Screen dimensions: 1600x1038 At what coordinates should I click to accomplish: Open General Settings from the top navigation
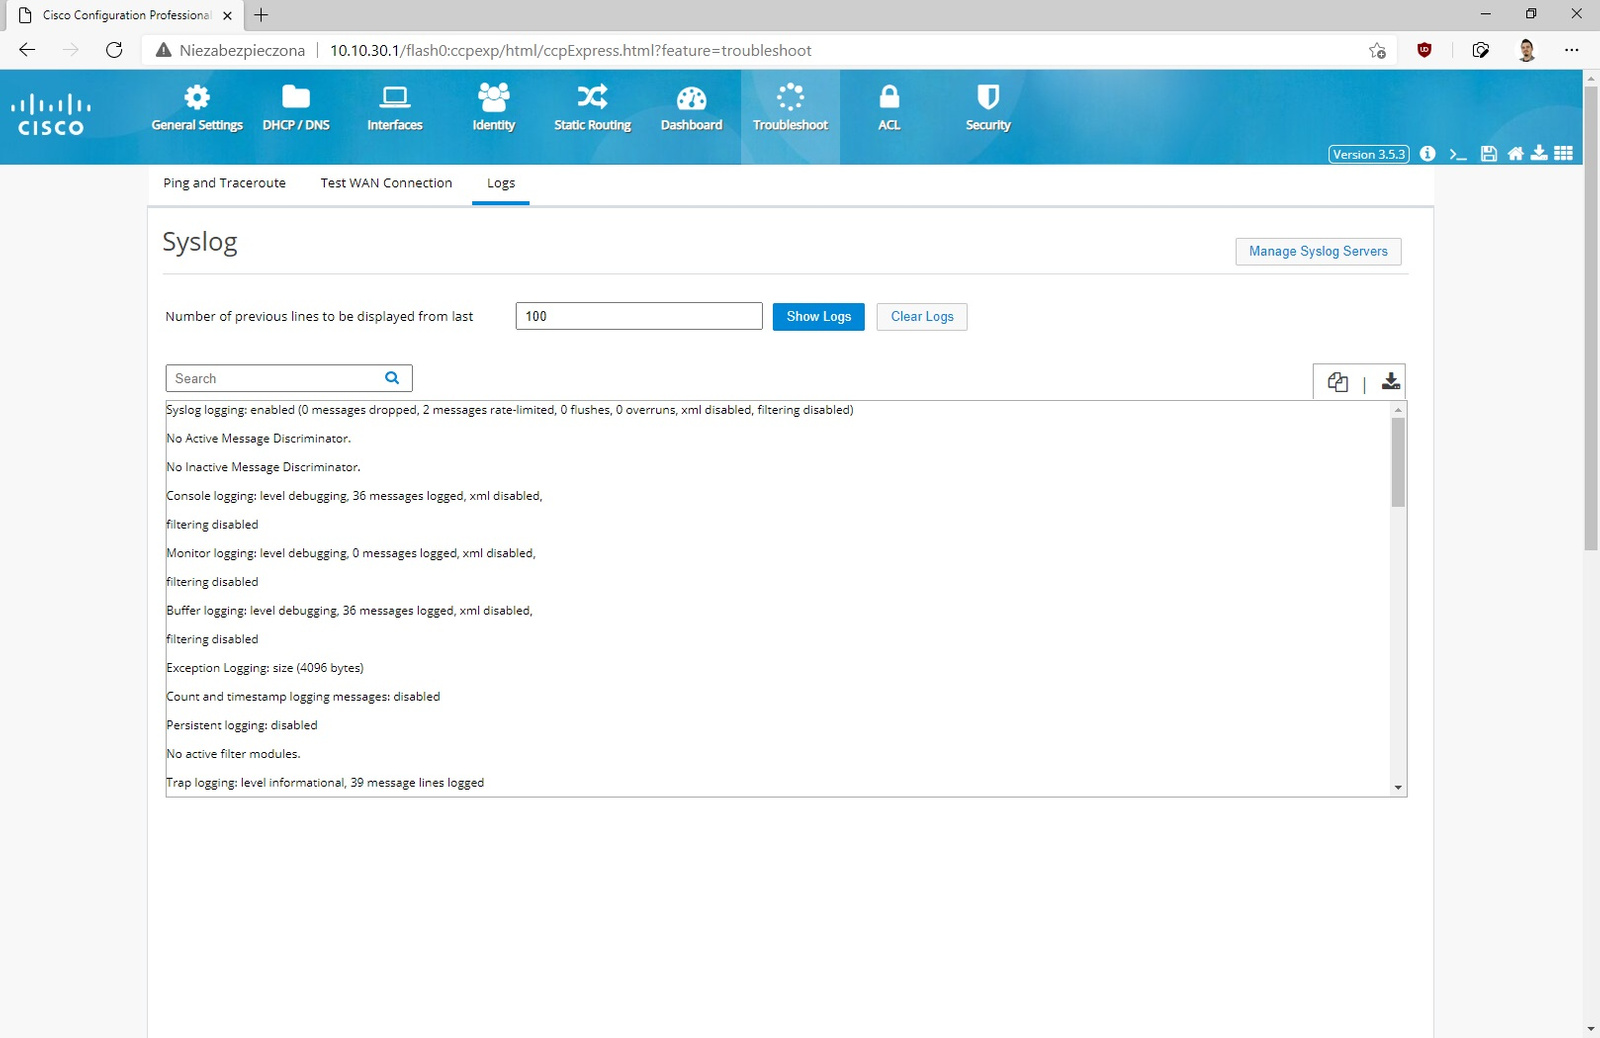pyautogui.click(x=197, y=109)
